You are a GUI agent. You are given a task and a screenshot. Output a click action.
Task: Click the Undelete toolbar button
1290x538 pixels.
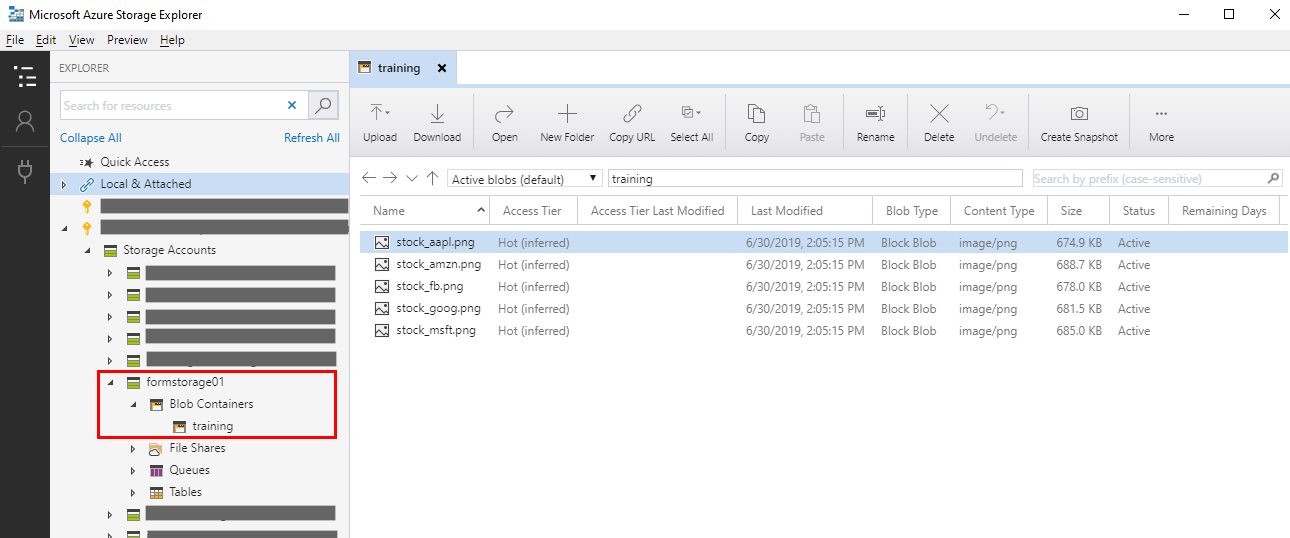click(995, 124)
